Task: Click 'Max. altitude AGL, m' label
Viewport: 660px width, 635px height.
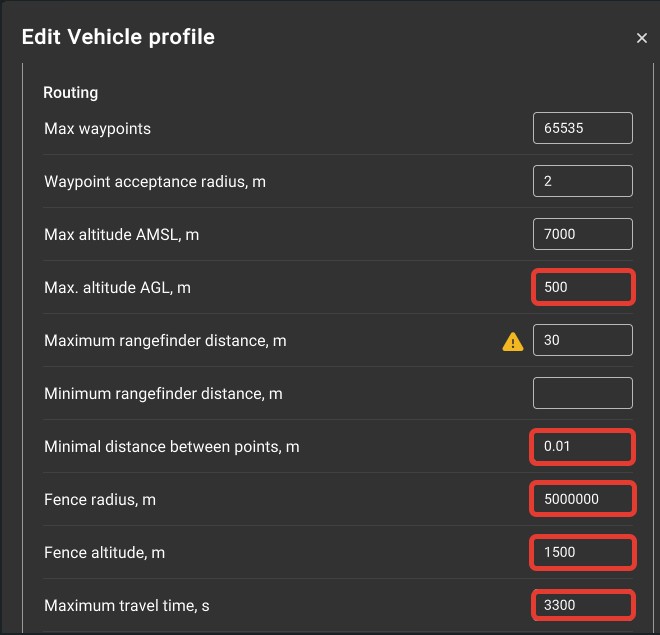Action: [117, 288]
